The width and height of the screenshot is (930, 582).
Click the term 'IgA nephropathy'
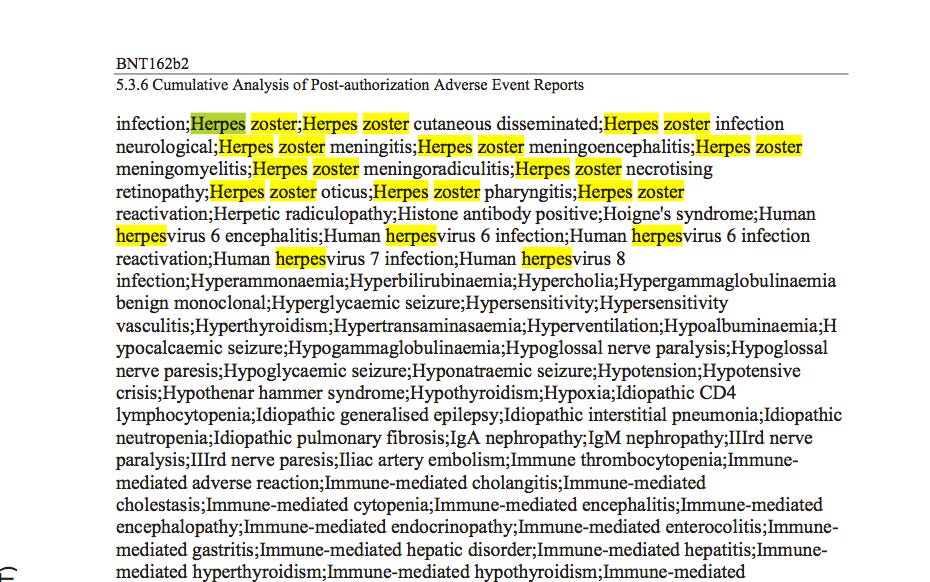(x=517, y=438)
